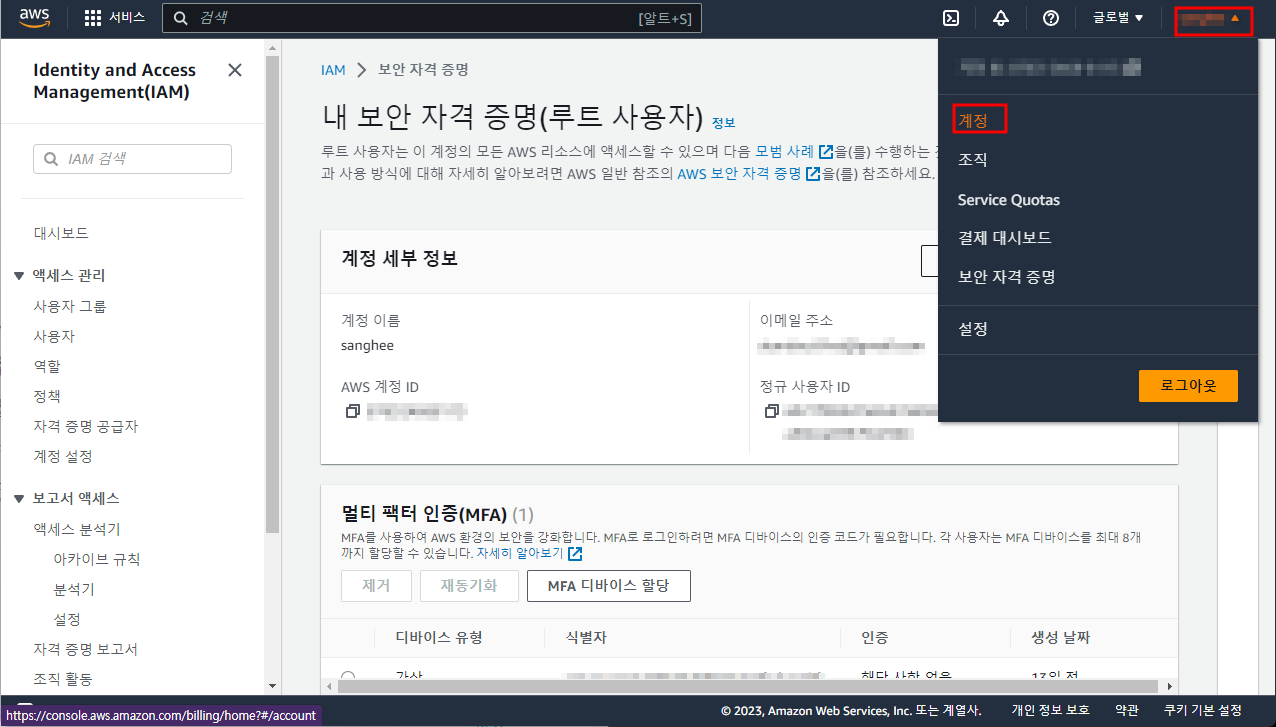Collapse the account name dropdown in header

(x=1213, y=18)
